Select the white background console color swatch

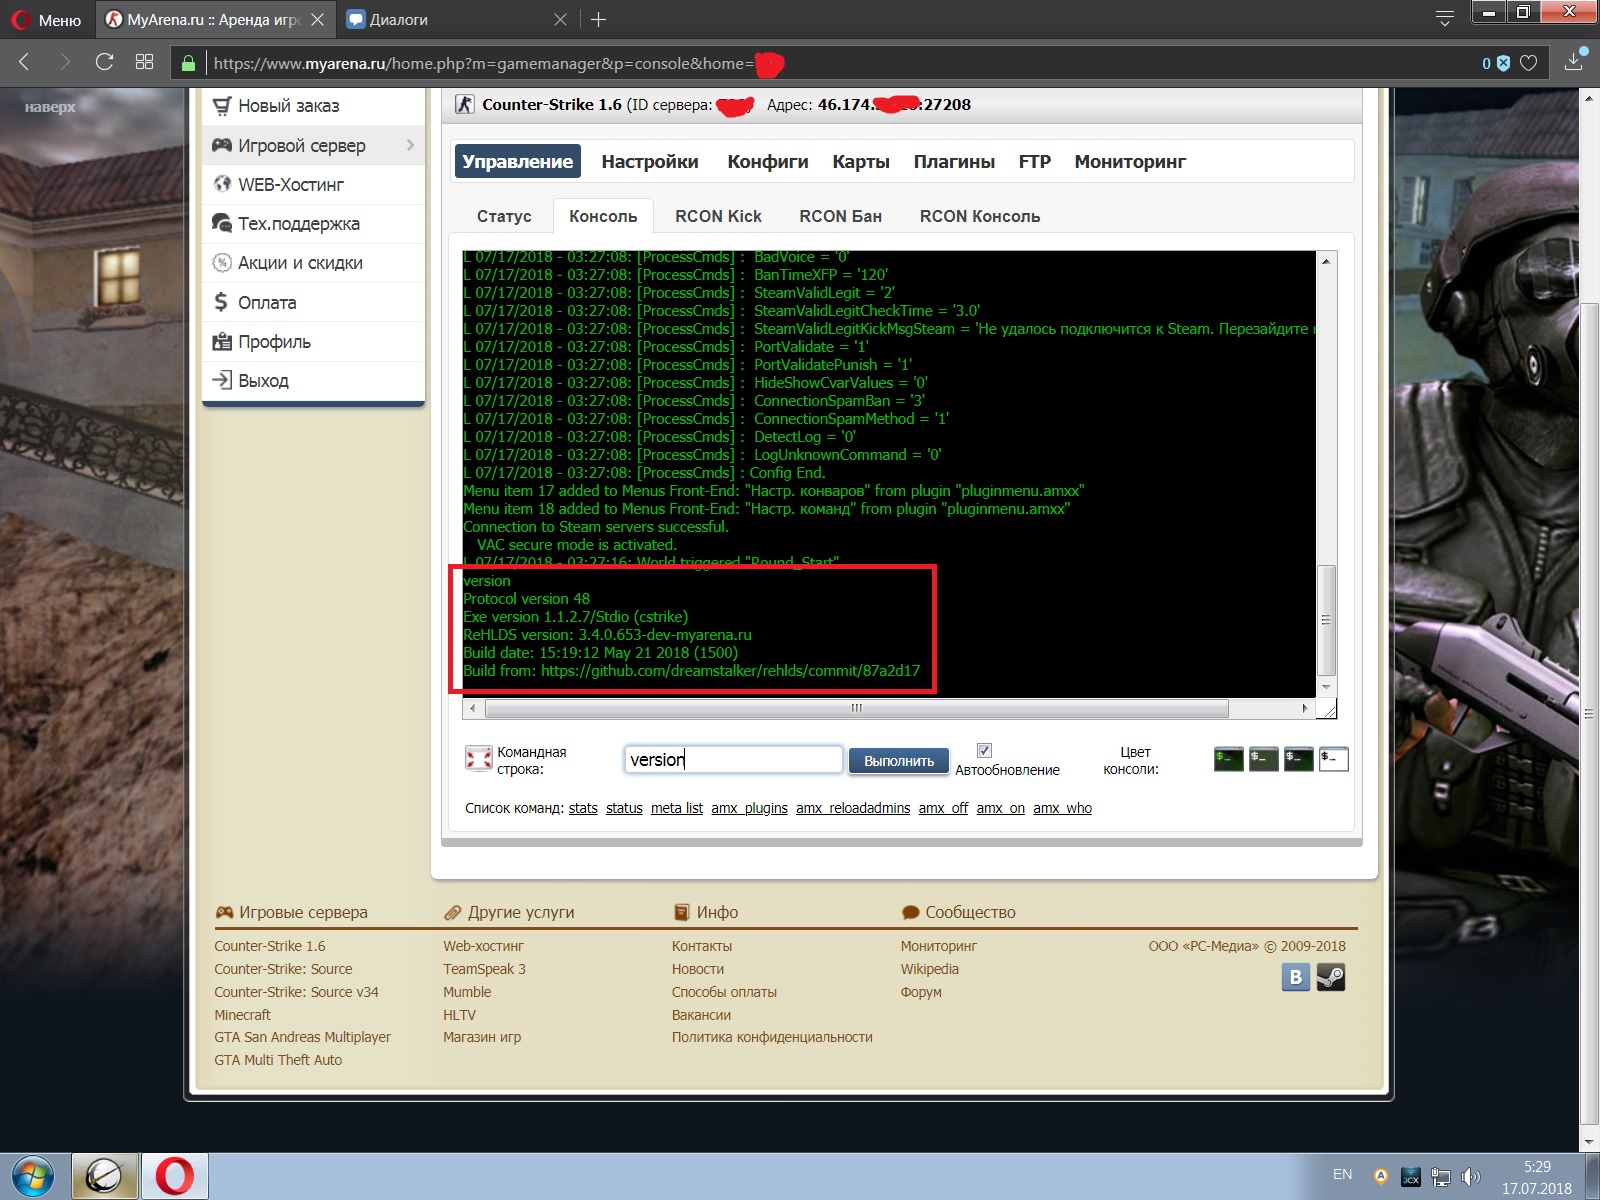(1333, 760)
